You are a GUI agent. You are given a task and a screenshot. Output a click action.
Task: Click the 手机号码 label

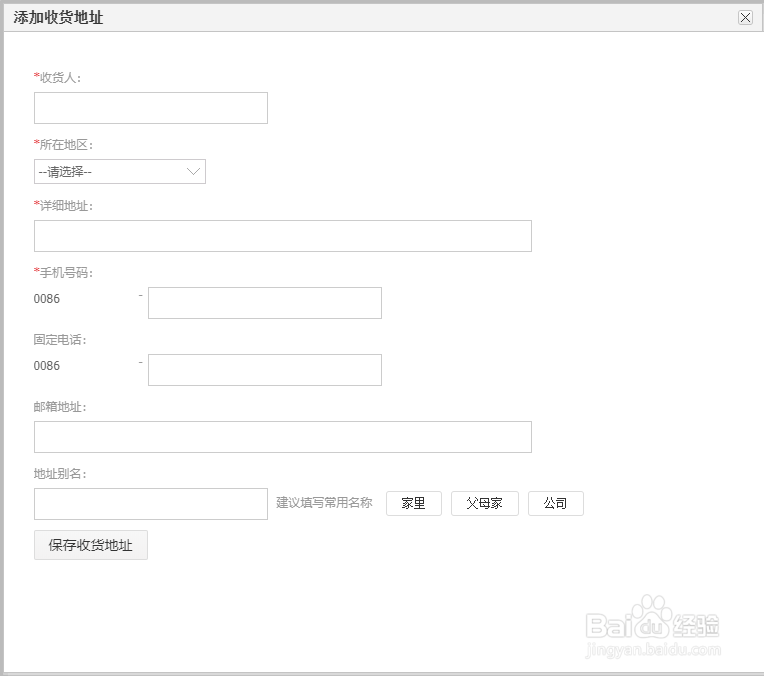point(63,272)
